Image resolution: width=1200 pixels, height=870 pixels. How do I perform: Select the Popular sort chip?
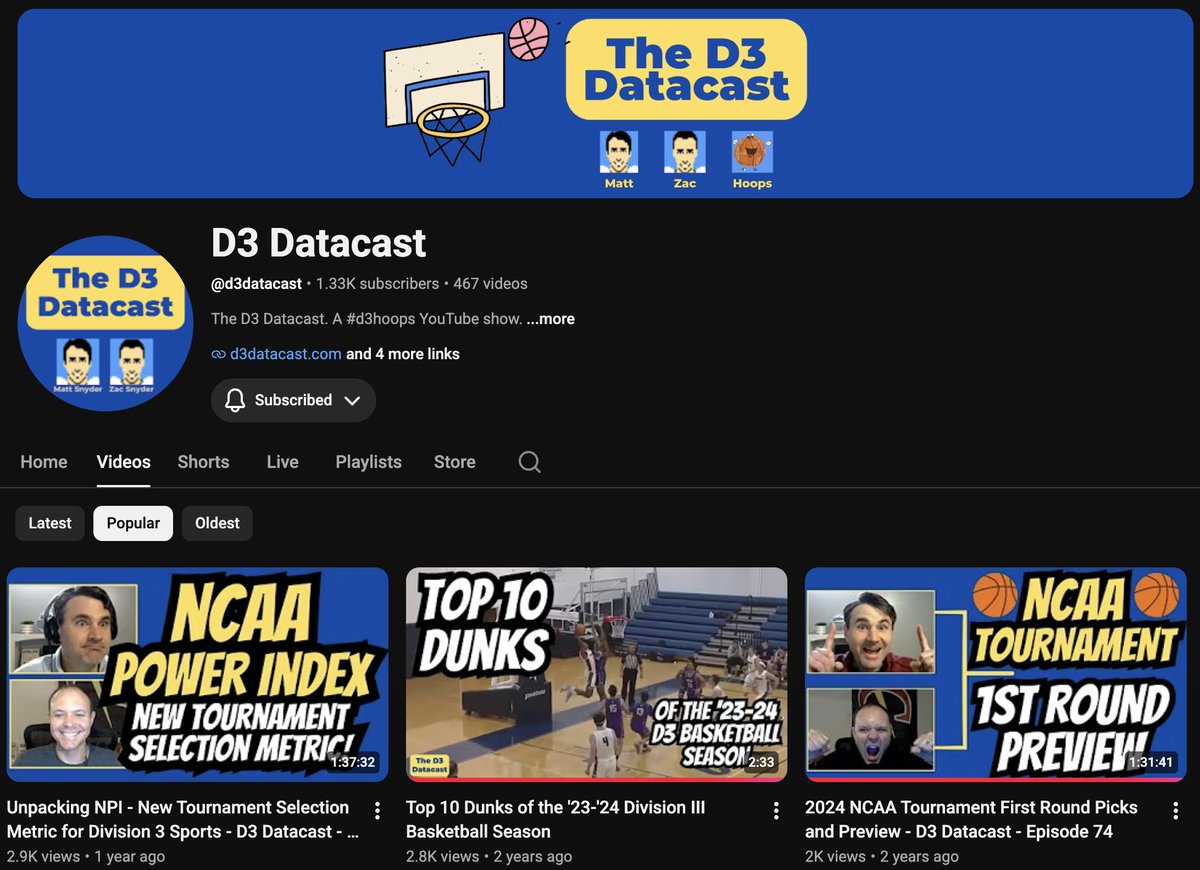click(133, 523)
